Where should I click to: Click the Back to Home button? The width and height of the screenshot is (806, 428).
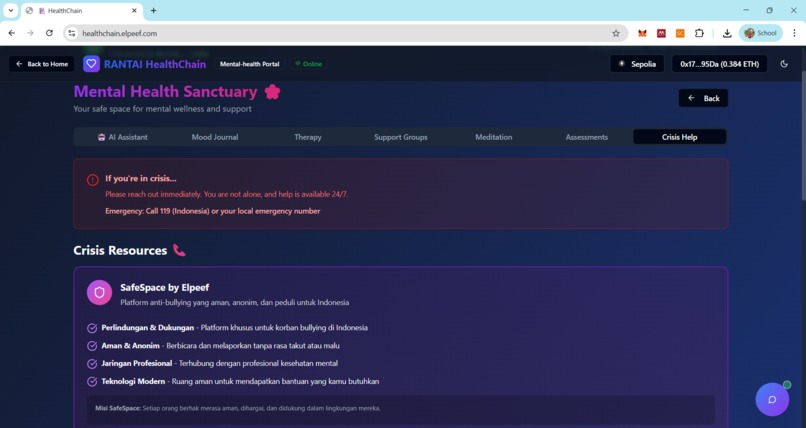[x=42, y=64]
